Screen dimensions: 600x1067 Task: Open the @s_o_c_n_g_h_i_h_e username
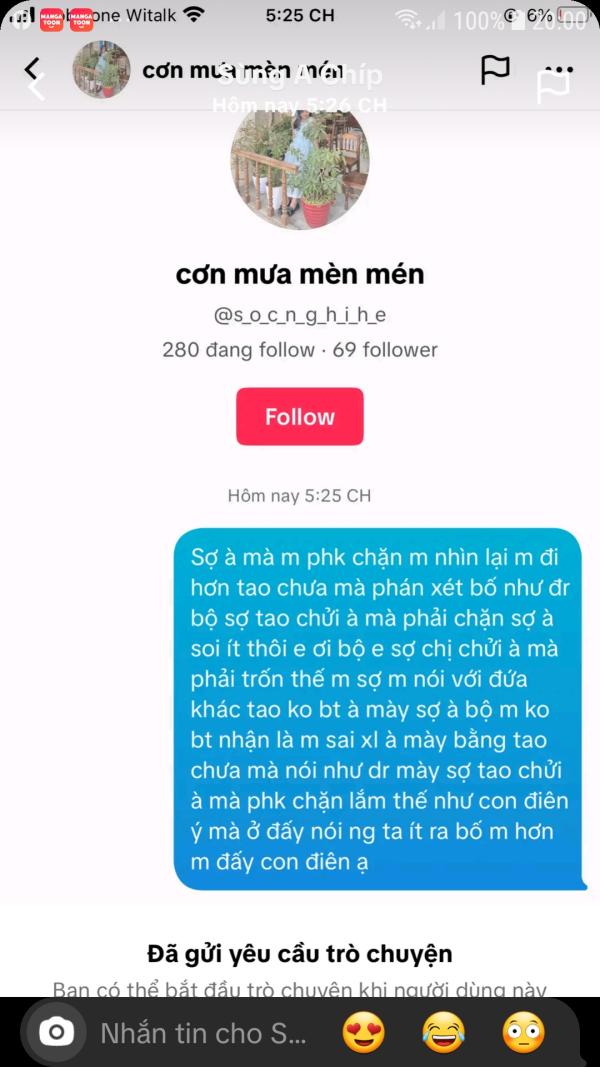[x=300, y=315]
